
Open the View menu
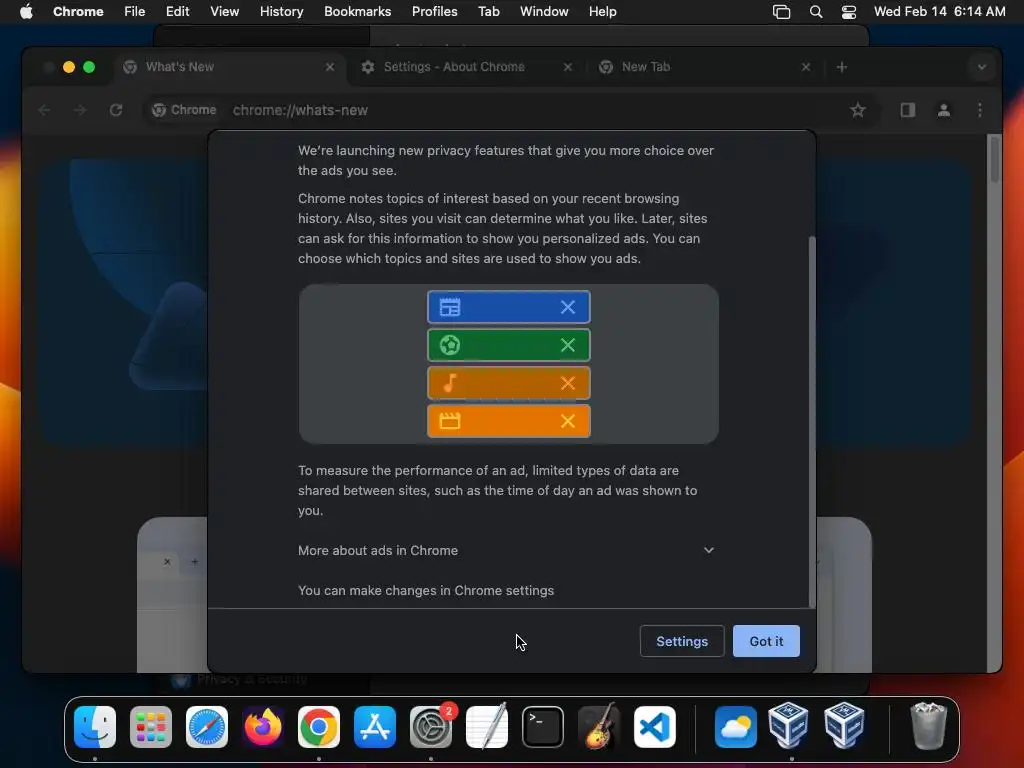coord(224,12)
